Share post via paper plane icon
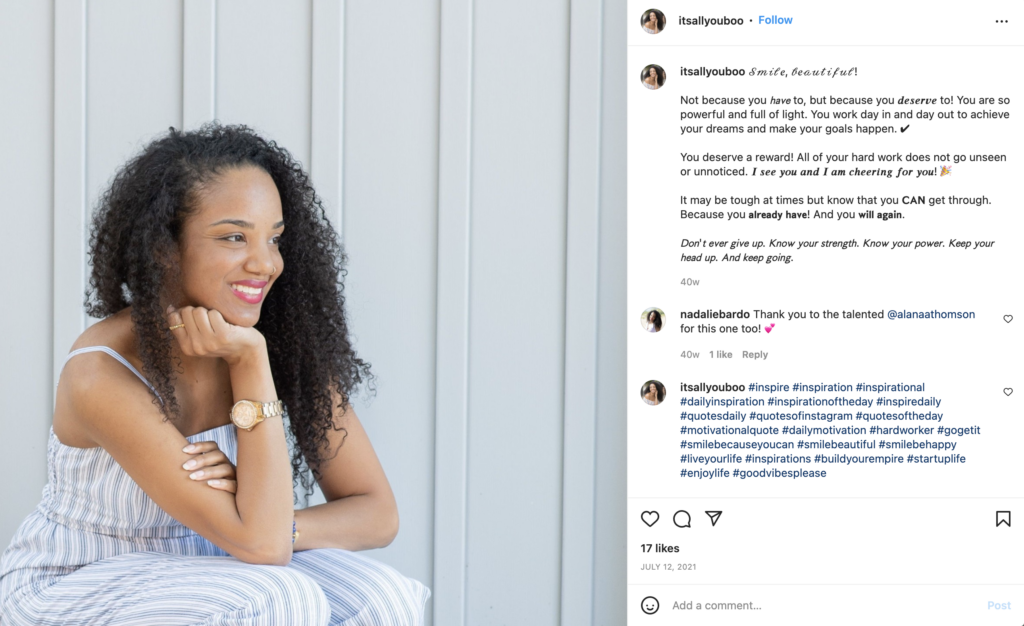The image size is (1024, 626). coord(714,518)
